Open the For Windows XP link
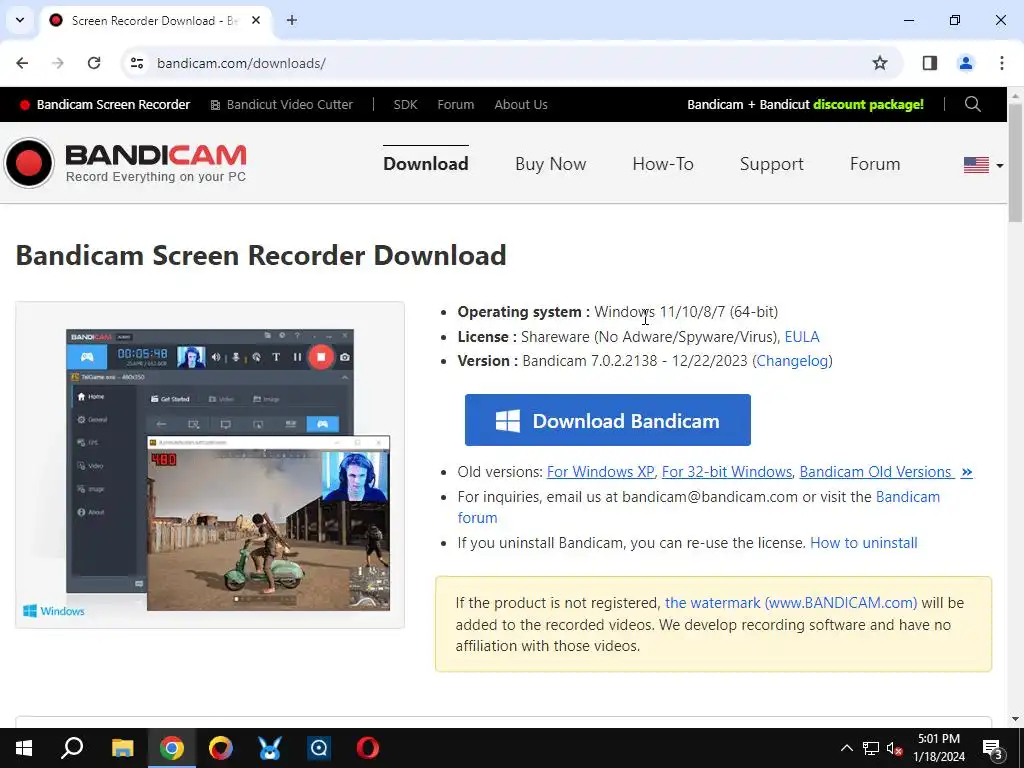 click(x=600, y=472)
